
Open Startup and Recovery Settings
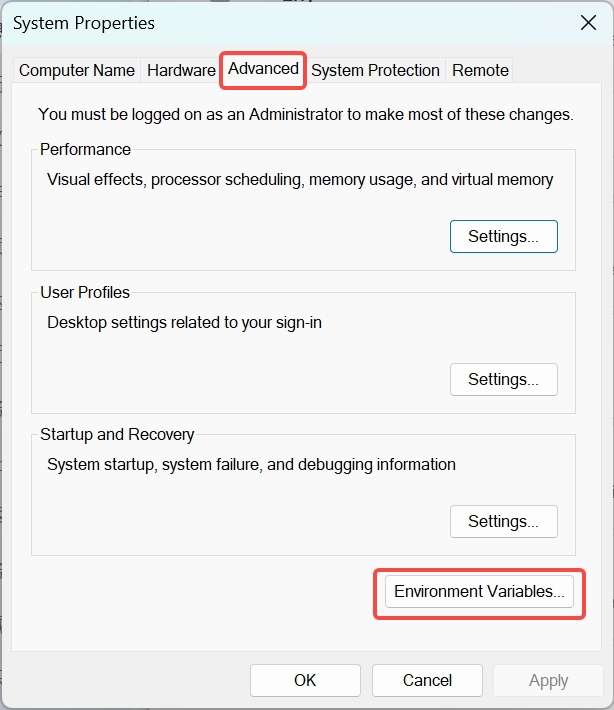point(504,522)
